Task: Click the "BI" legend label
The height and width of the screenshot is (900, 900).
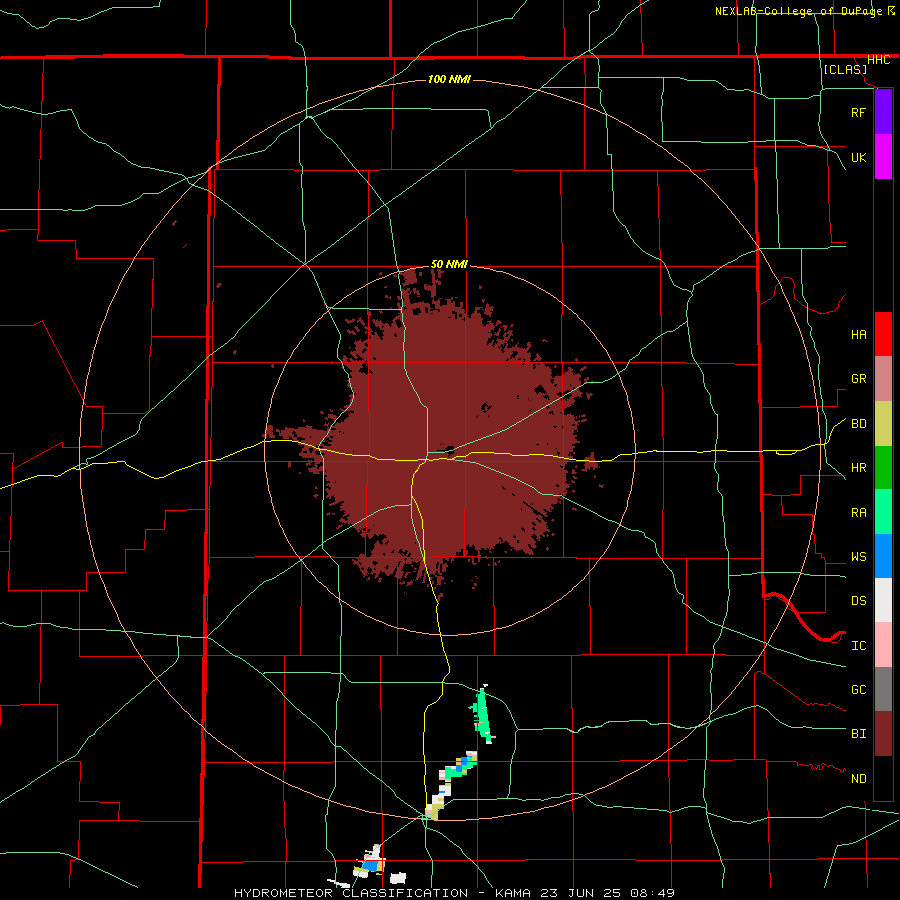Action: pyautogui.click(x=858, y=734)
